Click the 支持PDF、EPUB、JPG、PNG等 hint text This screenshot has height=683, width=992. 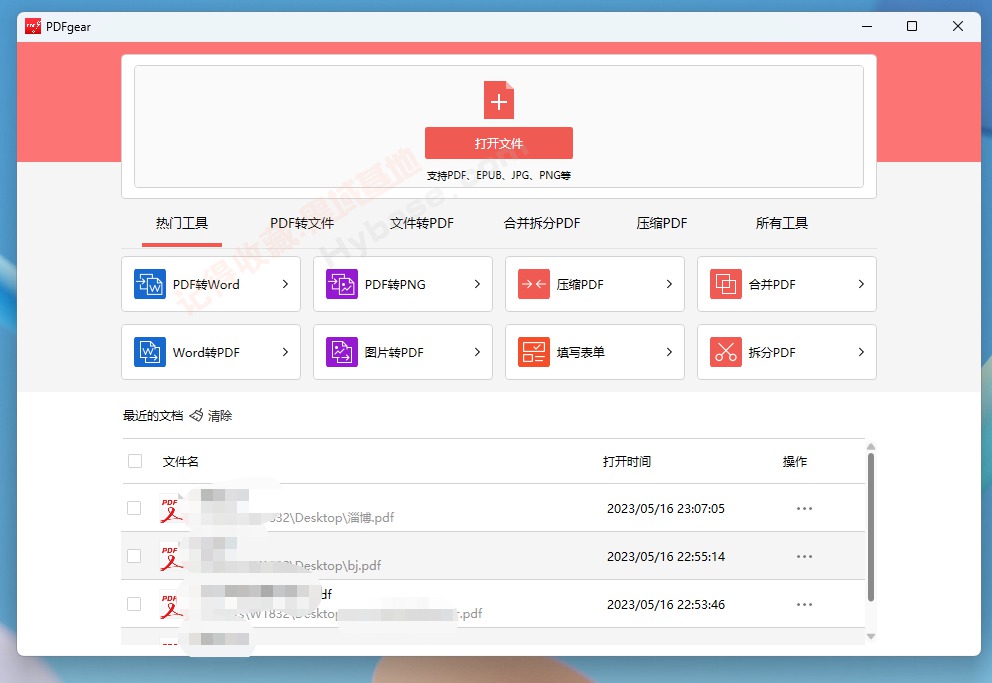pyautogui.click(x=499, y=175)
